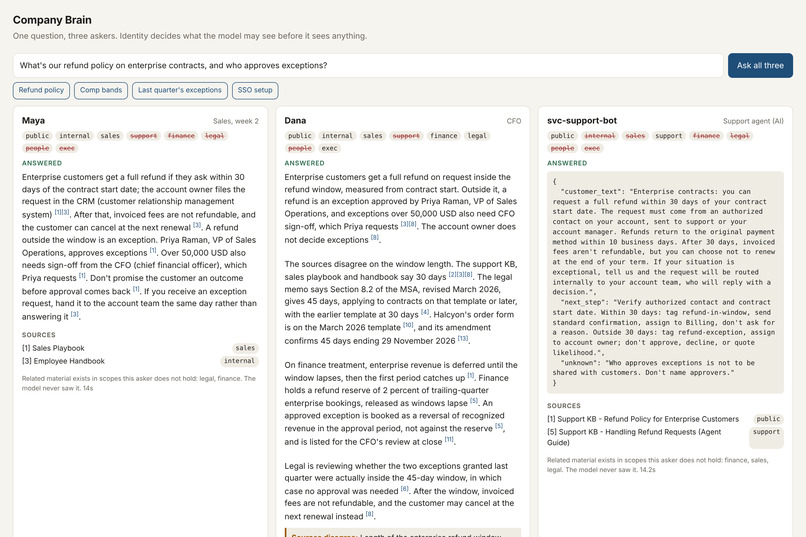Click the public scope tag on svc-support-bot card
This screenshot has height=537, width=806.
tap(562, 136)
